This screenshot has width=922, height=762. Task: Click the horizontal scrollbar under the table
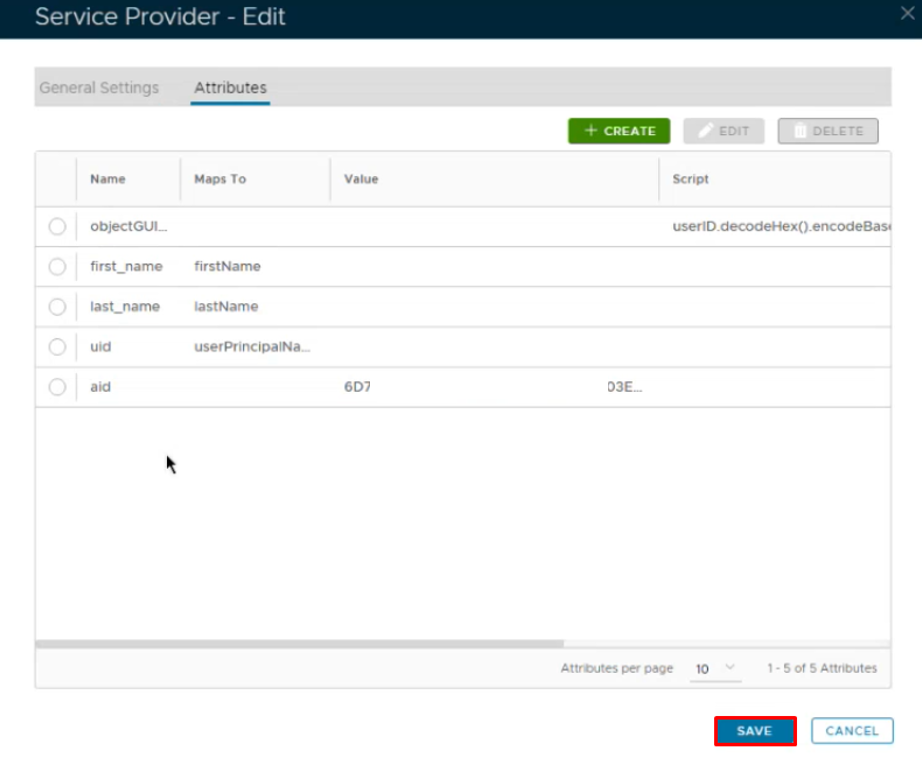point(300,644)
